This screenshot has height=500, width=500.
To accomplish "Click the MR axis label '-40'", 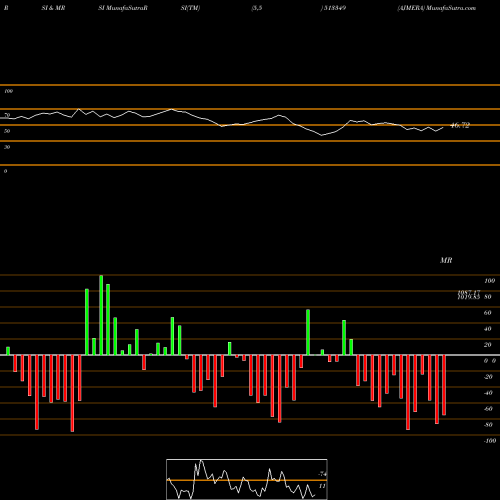I will (x=488, y=393).
